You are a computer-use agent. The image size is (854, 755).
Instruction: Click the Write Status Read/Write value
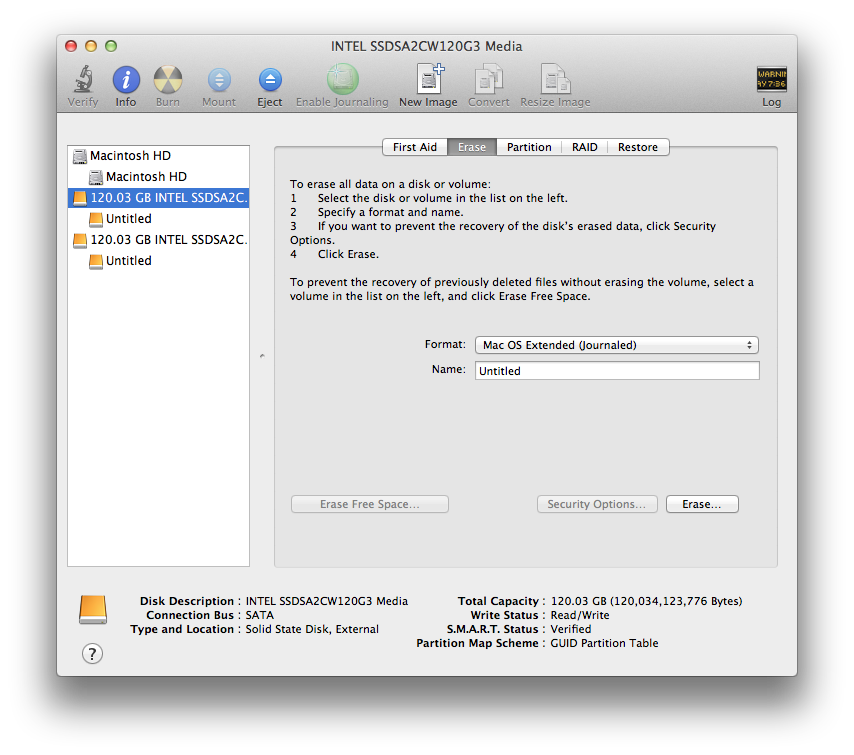pyautogui.click(x=580, y=615)
